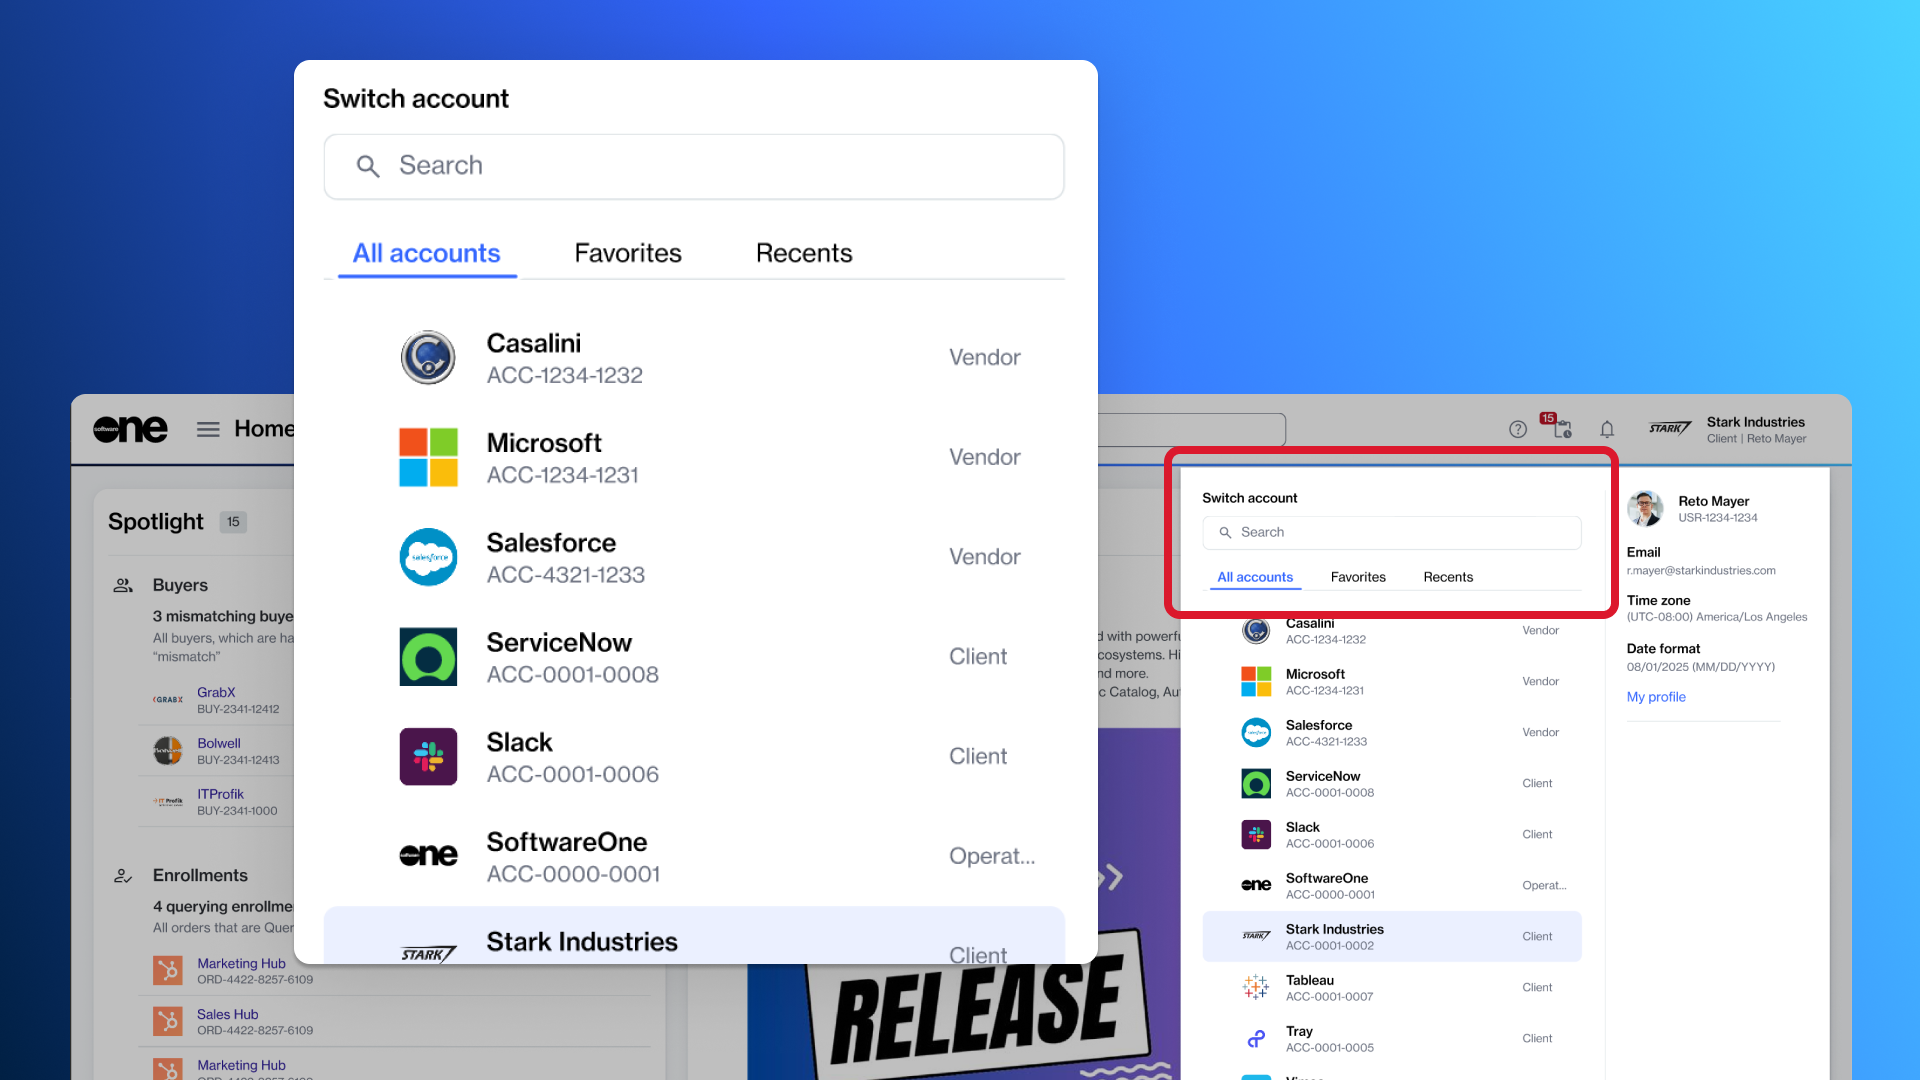Switch to Recents tab in the large dialog
The width and height of the screenshot is (1920, 1080).
point(803,253)
